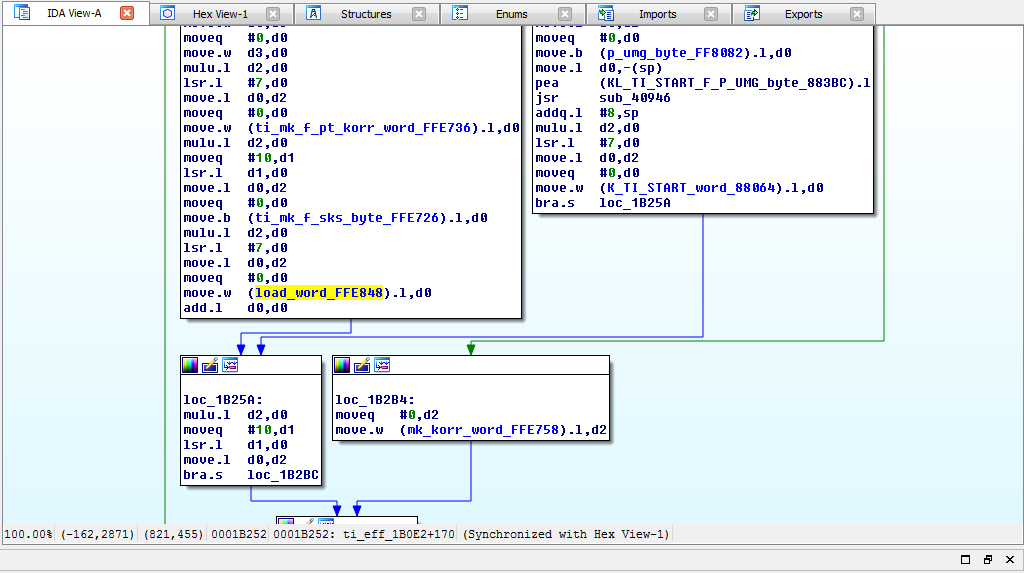Close the Exports tab
This screenshot has height=573, width=1024.
click(x=857, y=14)
